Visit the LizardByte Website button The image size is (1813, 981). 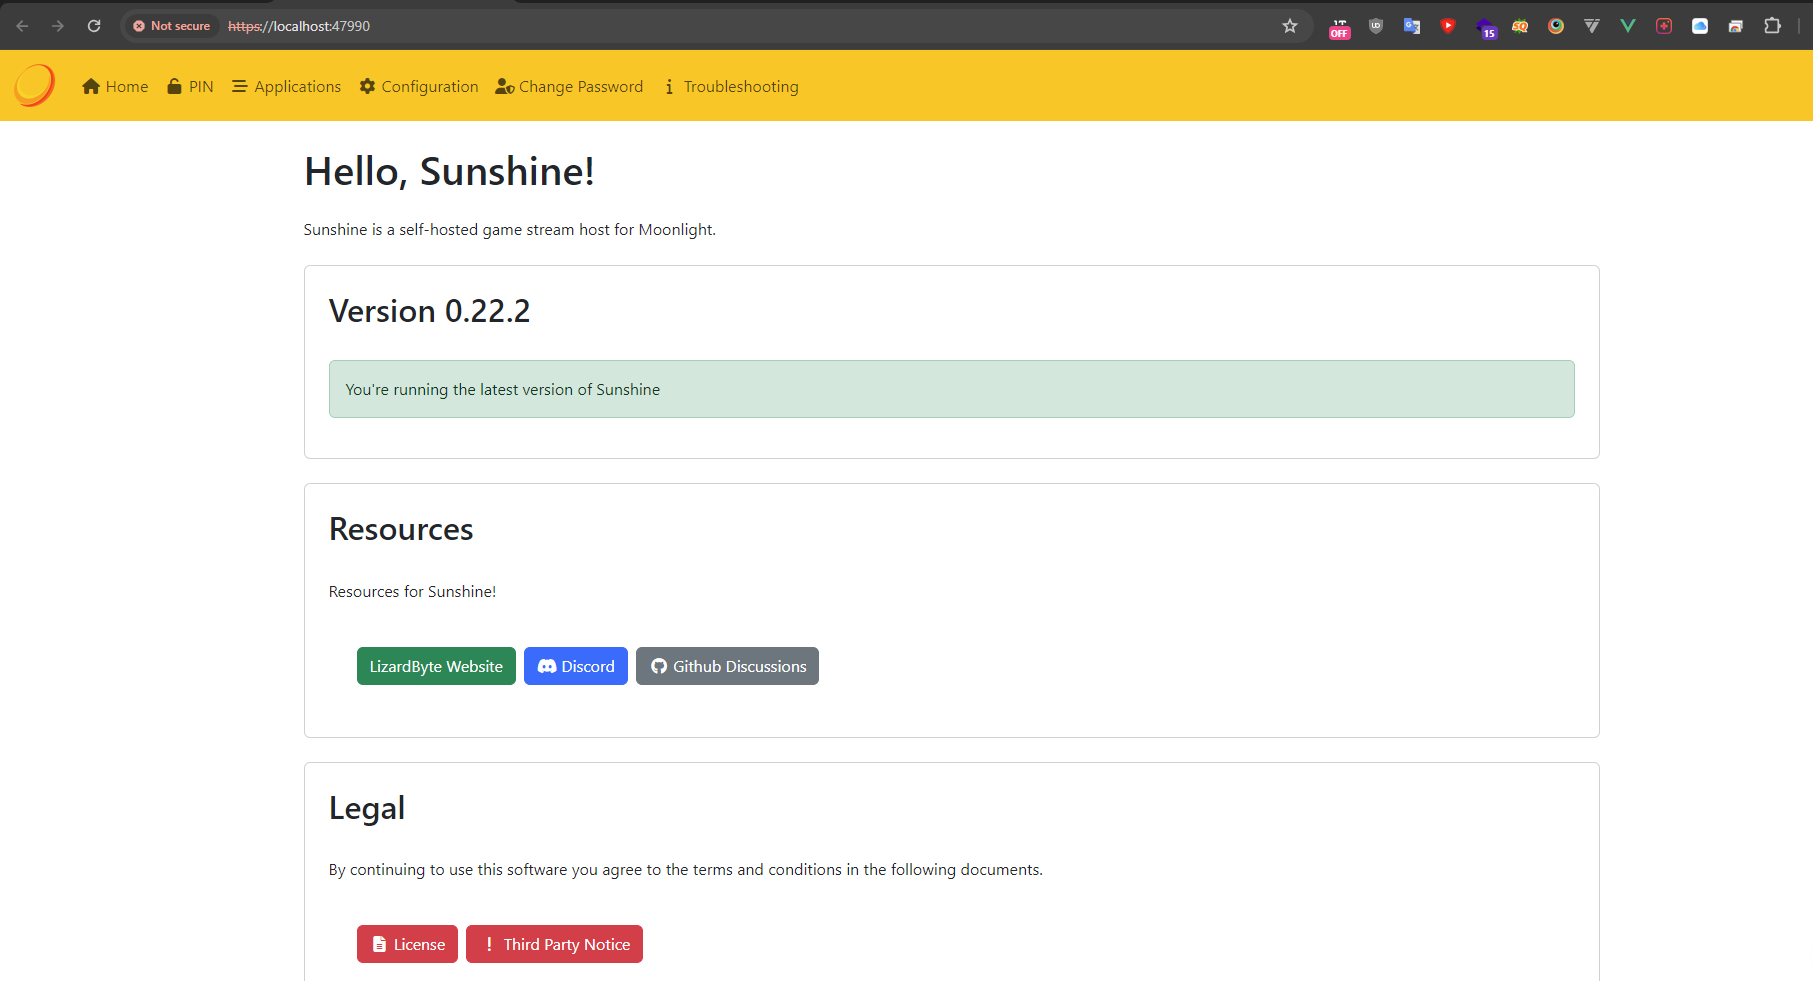pyautogui.click(x=436, y=666)
